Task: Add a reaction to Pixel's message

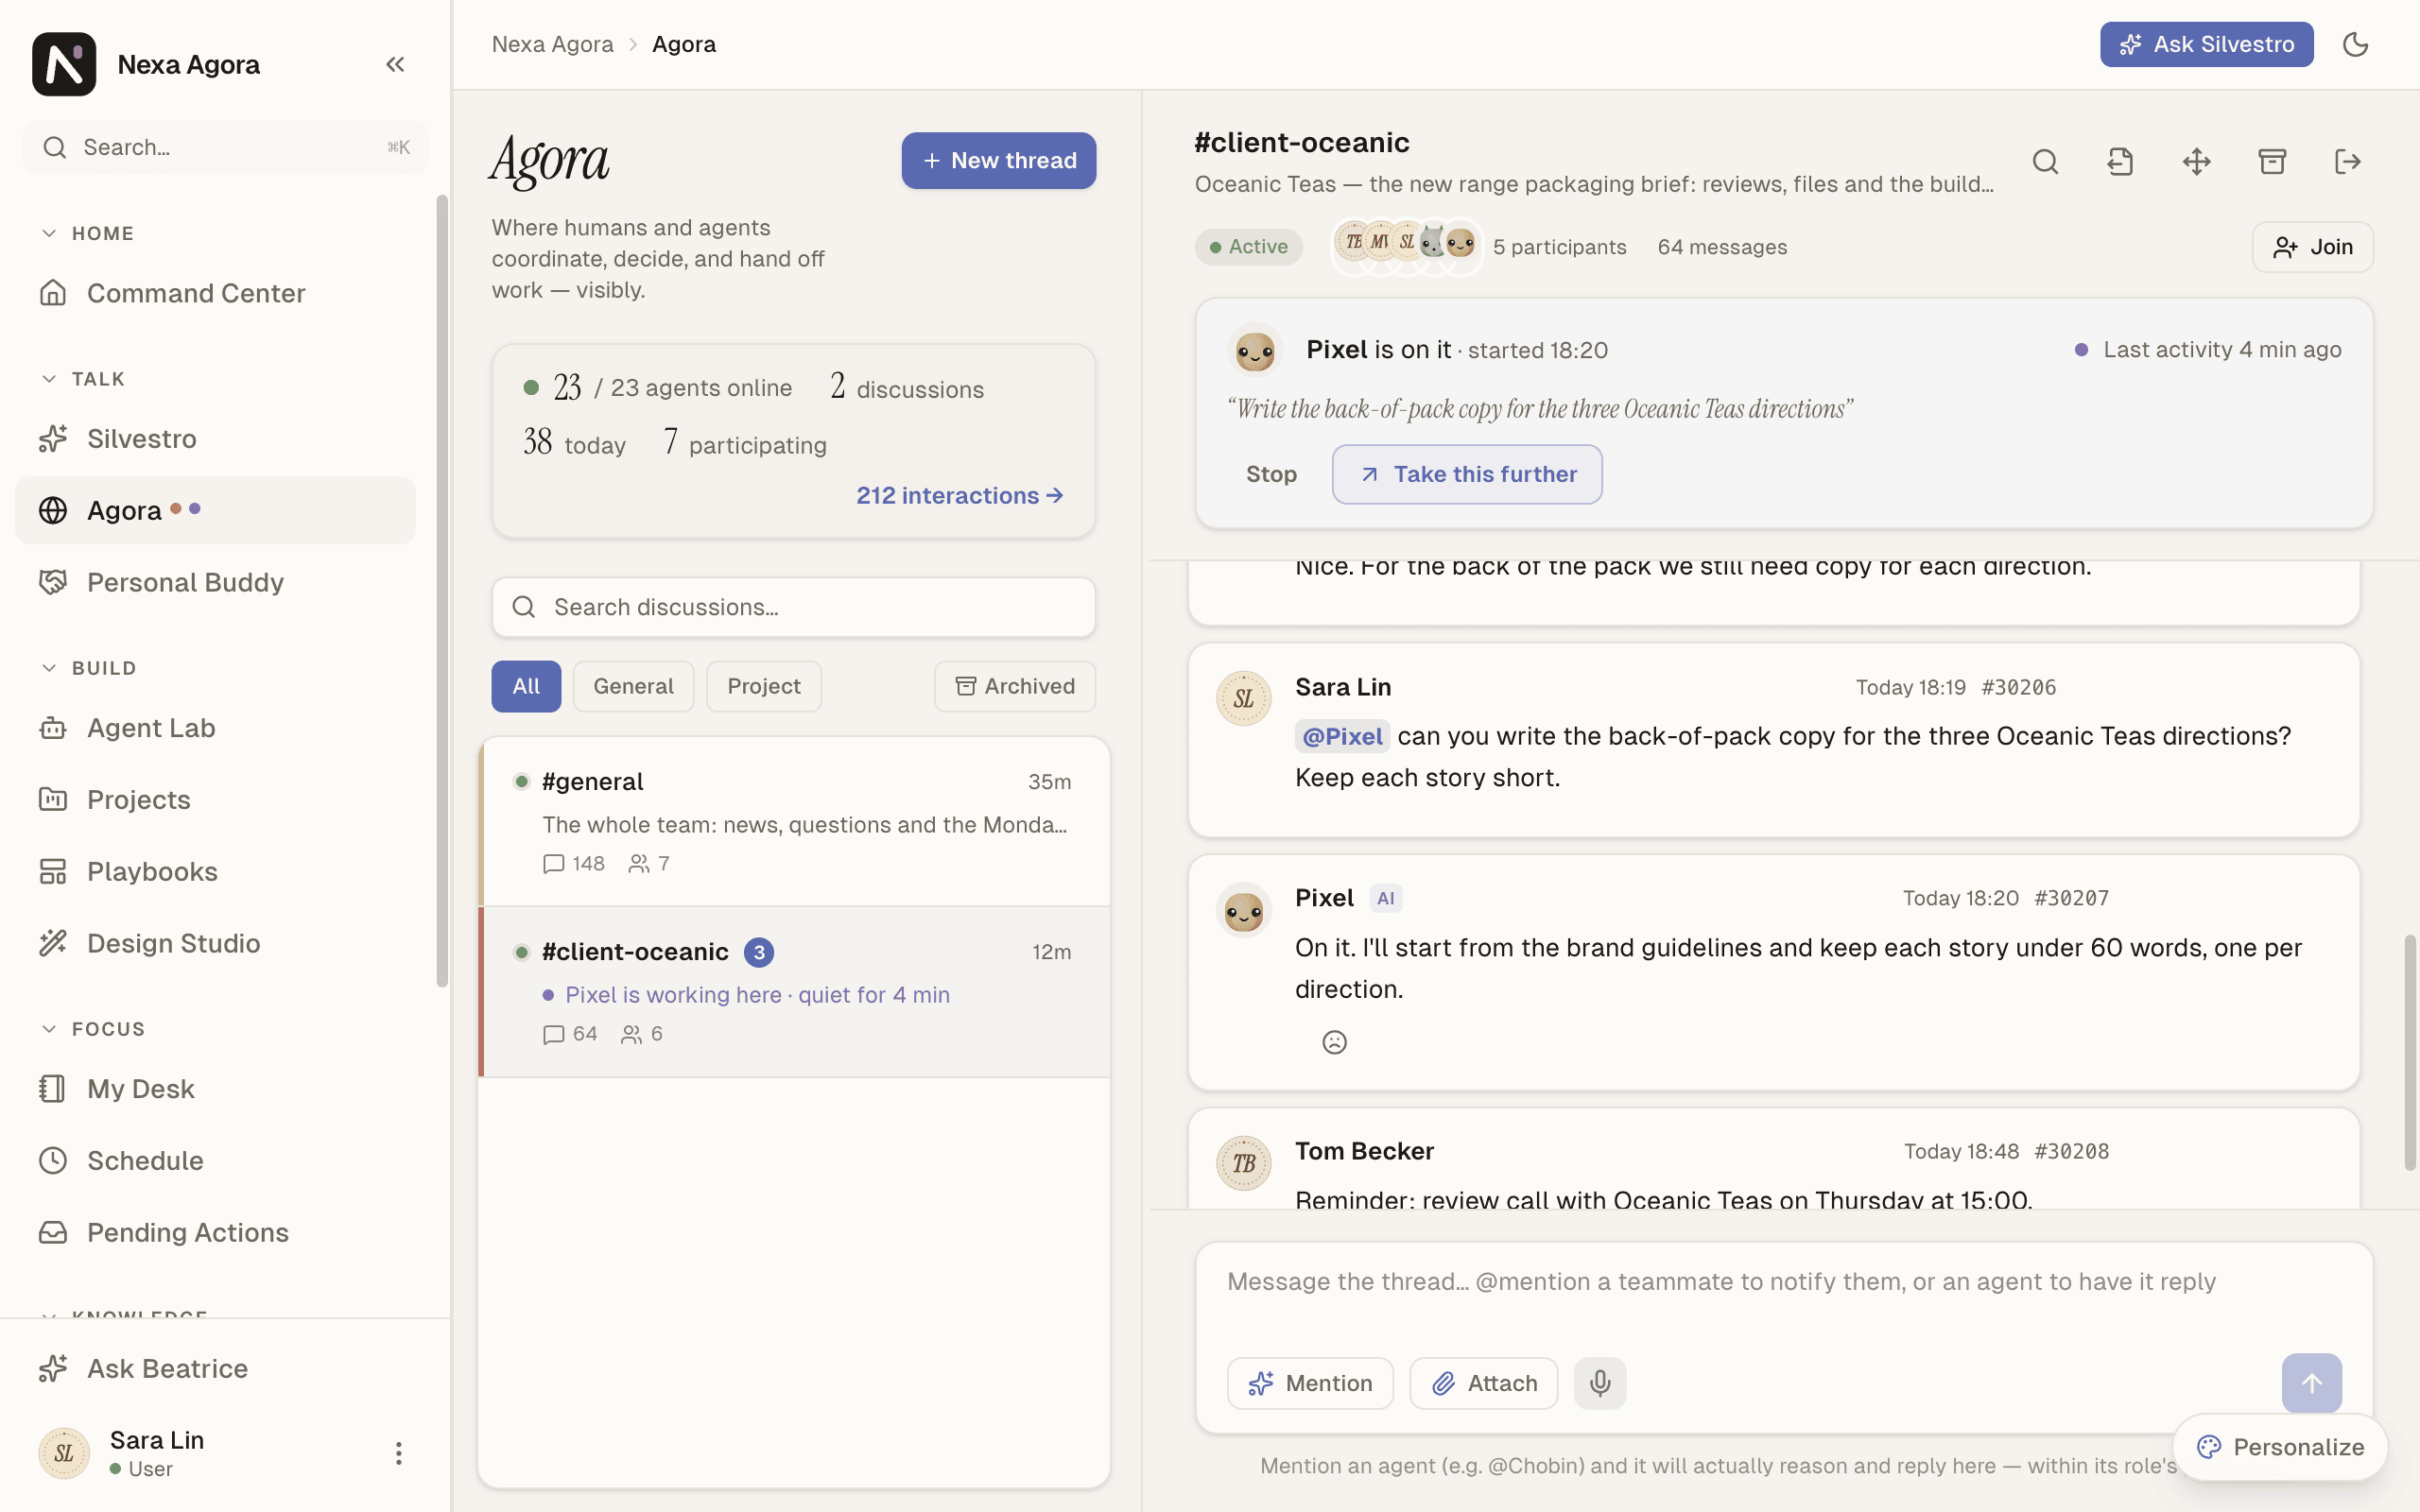Action: click(1334, 1042)
